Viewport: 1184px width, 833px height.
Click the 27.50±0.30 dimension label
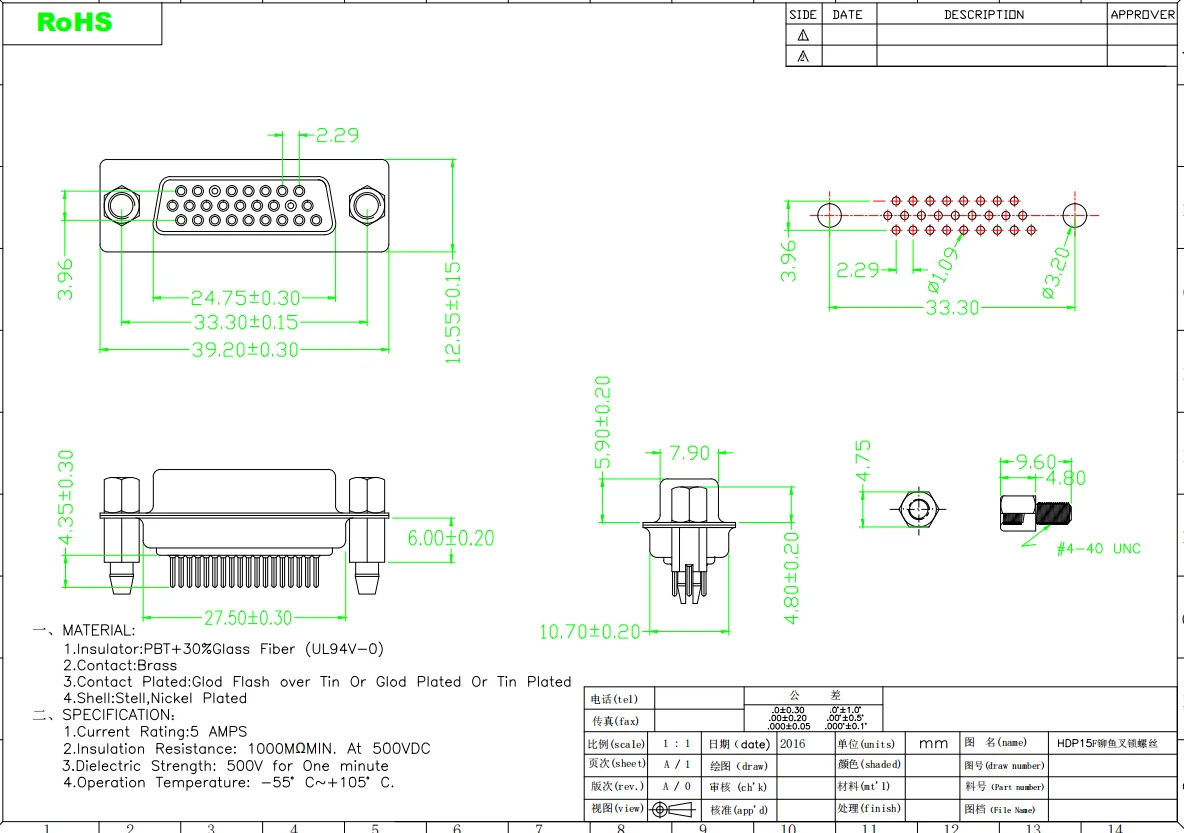247,619
